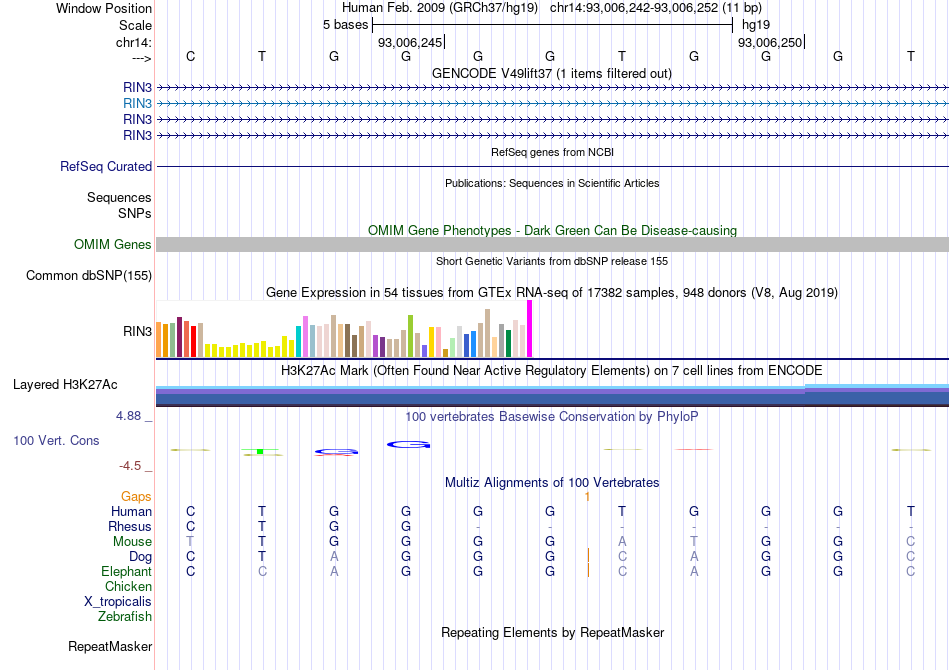Click the RefSeq Curated intron line
This screenshot has width=950, height=670.
tap(552, 167)
